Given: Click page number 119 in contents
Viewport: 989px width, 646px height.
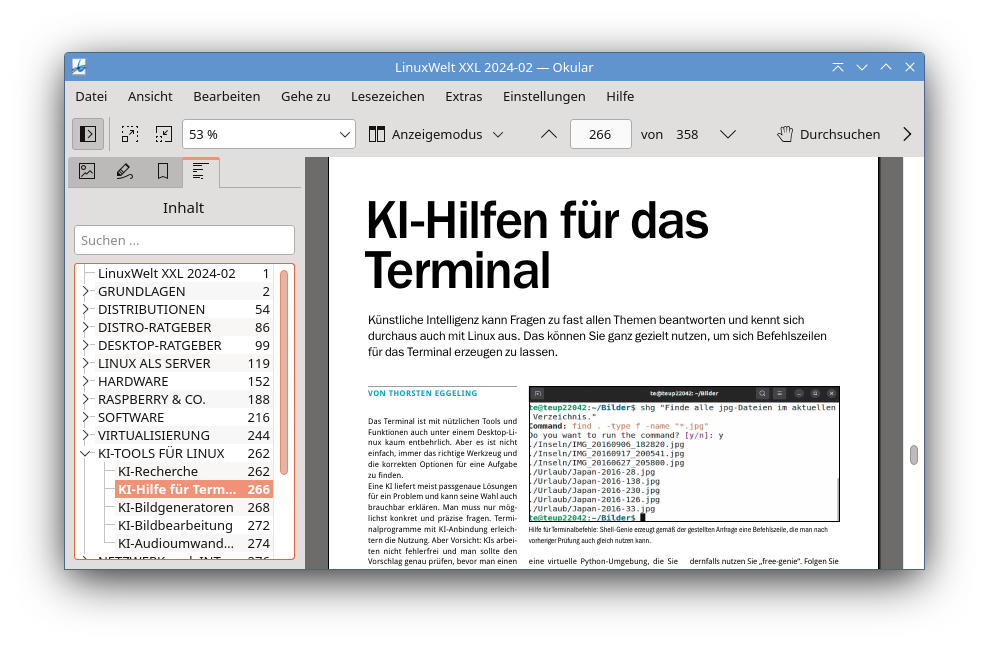Looking at the screenshot, I should pyautogui.click(x=259, y=364).
